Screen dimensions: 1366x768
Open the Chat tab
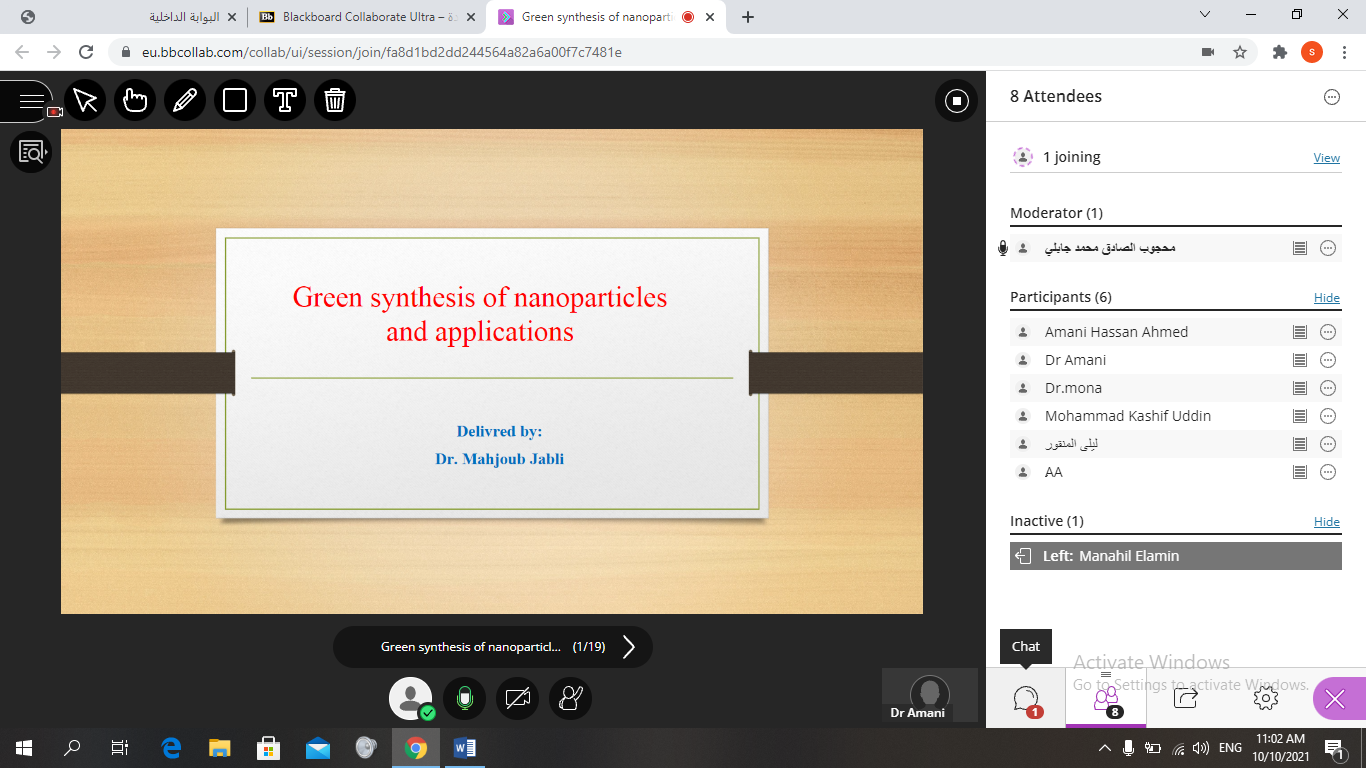coord(1026,698)
